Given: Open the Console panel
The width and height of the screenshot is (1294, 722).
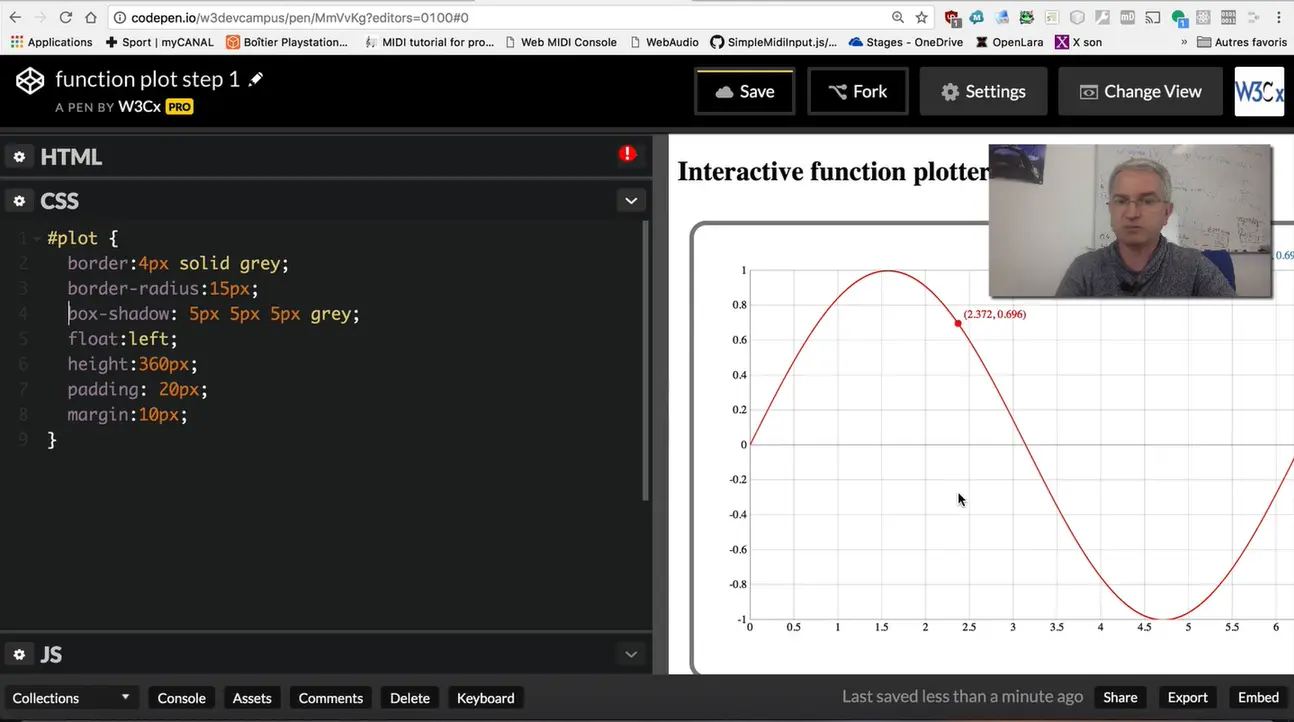Looking at the screenshot, I should click(181, 698).
